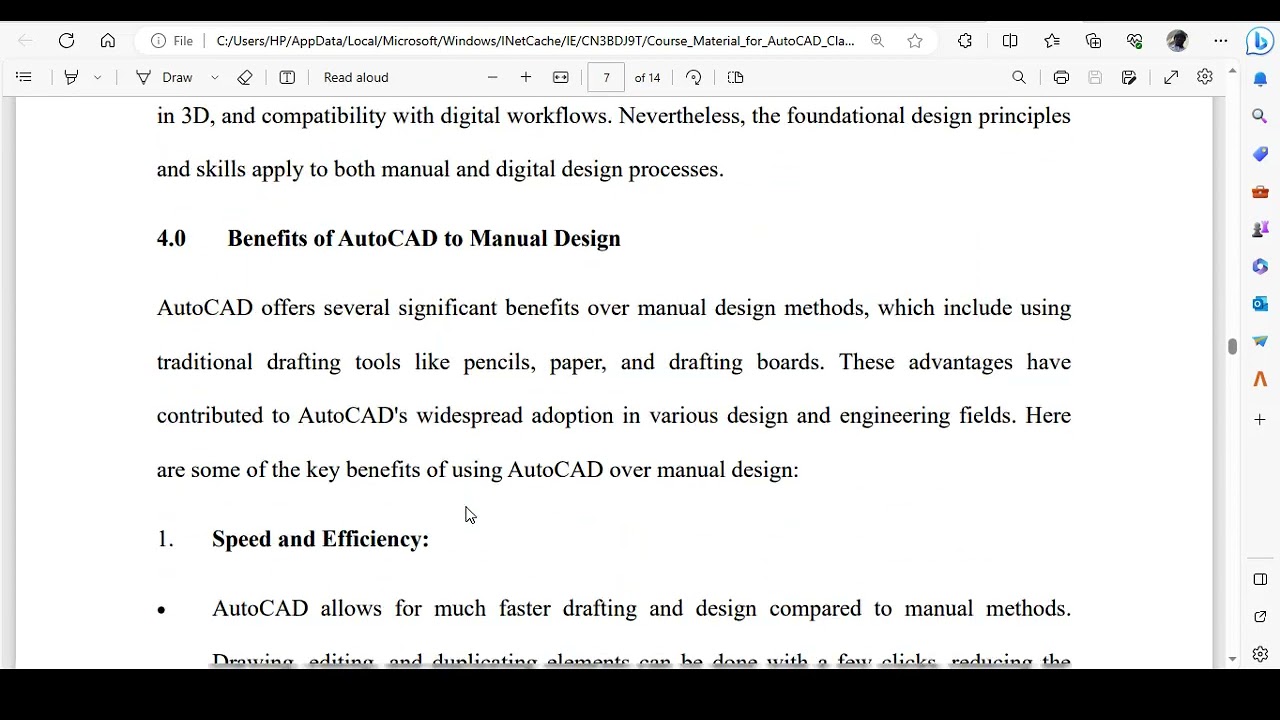Expand the Draw options dropdown arrow
1280x720 pixels.
[214, 77]
